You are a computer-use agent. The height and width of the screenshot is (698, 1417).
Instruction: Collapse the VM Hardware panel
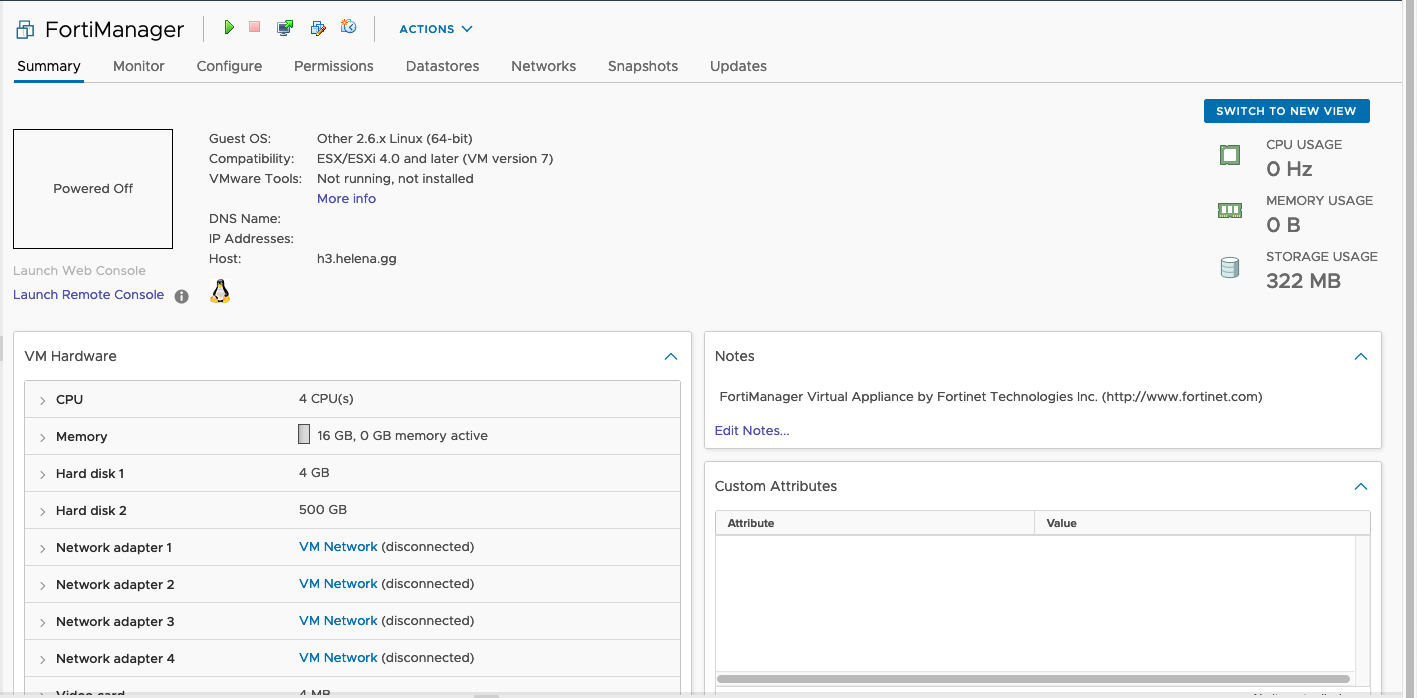(x=671, y=356)
